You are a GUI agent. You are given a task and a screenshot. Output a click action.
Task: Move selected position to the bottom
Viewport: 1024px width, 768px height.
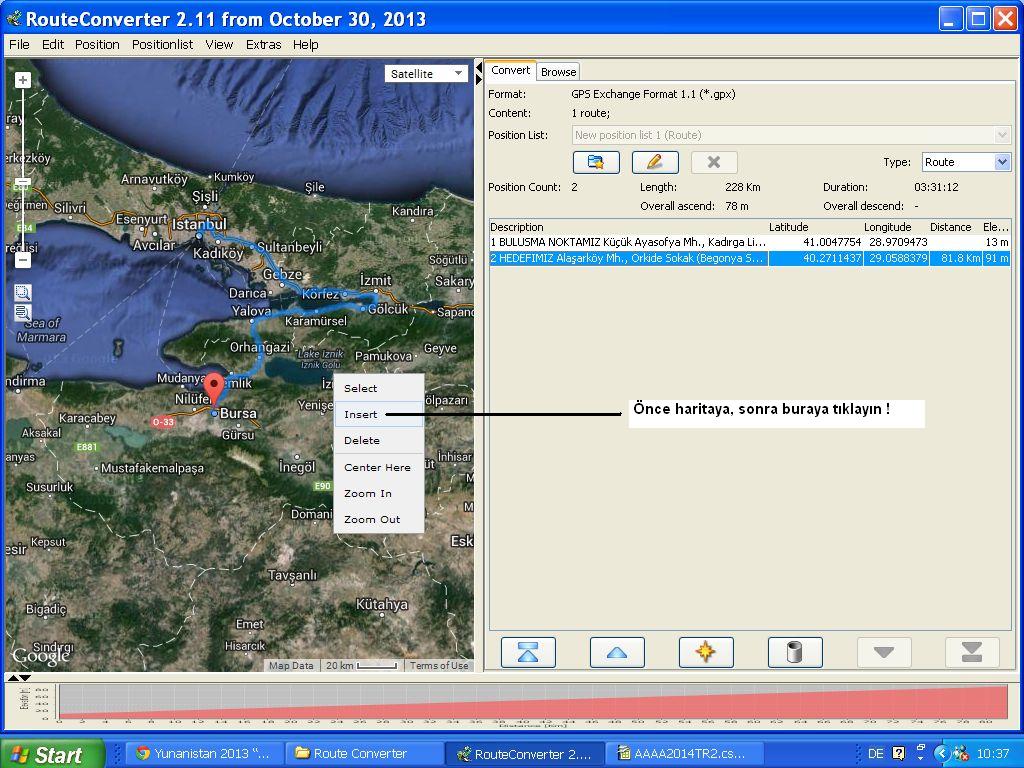point(971,651)
